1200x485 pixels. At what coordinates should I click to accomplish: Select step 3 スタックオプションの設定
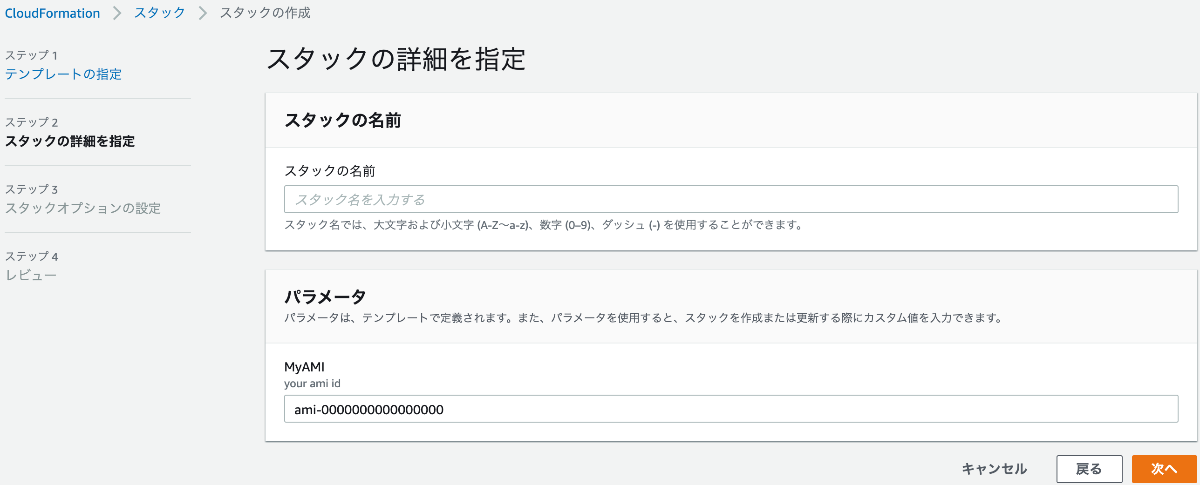[x=82, y=208]
